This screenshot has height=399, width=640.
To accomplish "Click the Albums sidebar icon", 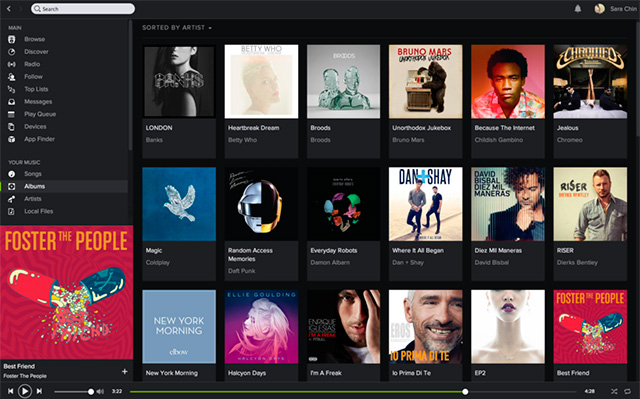I will pyautogui.click(x=11, y=186).
